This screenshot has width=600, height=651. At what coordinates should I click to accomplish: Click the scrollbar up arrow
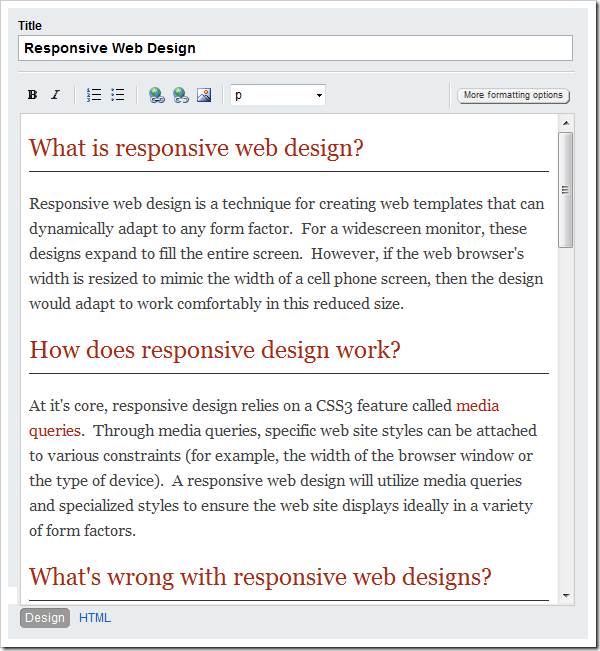point(566,123)
